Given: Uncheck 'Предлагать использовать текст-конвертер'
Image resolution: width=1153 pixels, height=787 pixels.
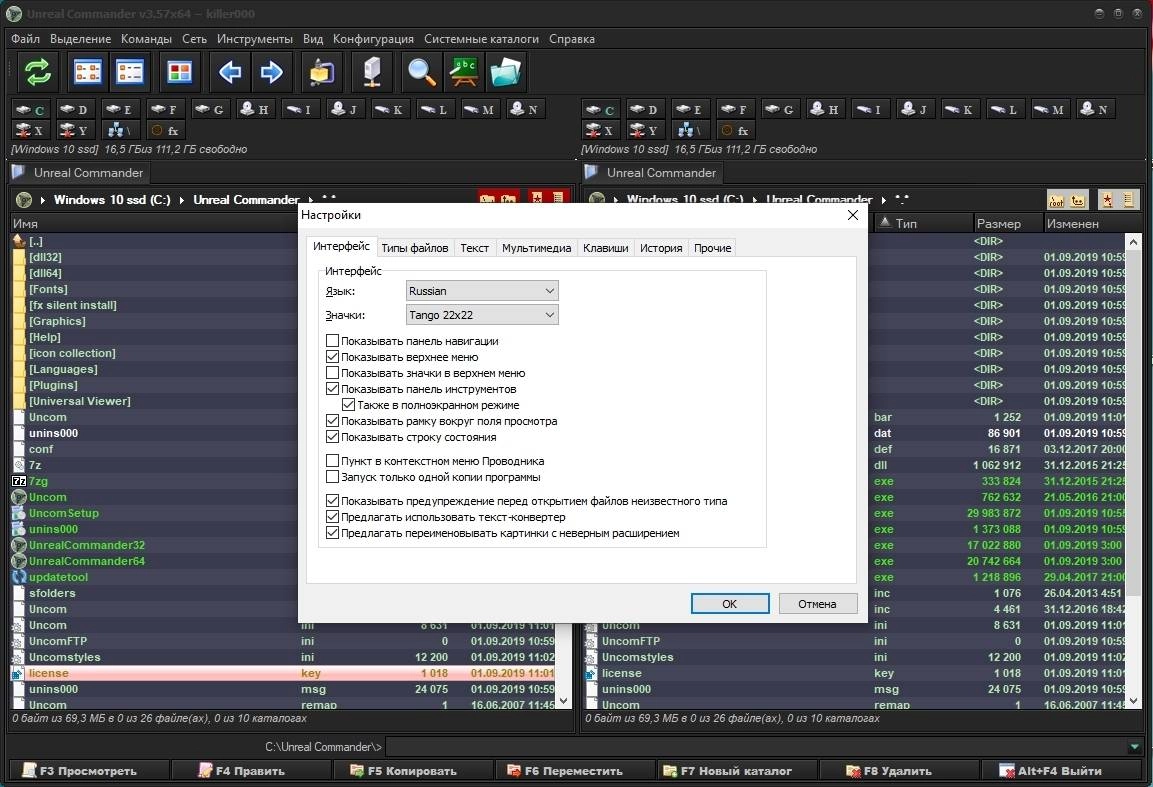Looking at the screenshot, I should (x=332, y=517).
